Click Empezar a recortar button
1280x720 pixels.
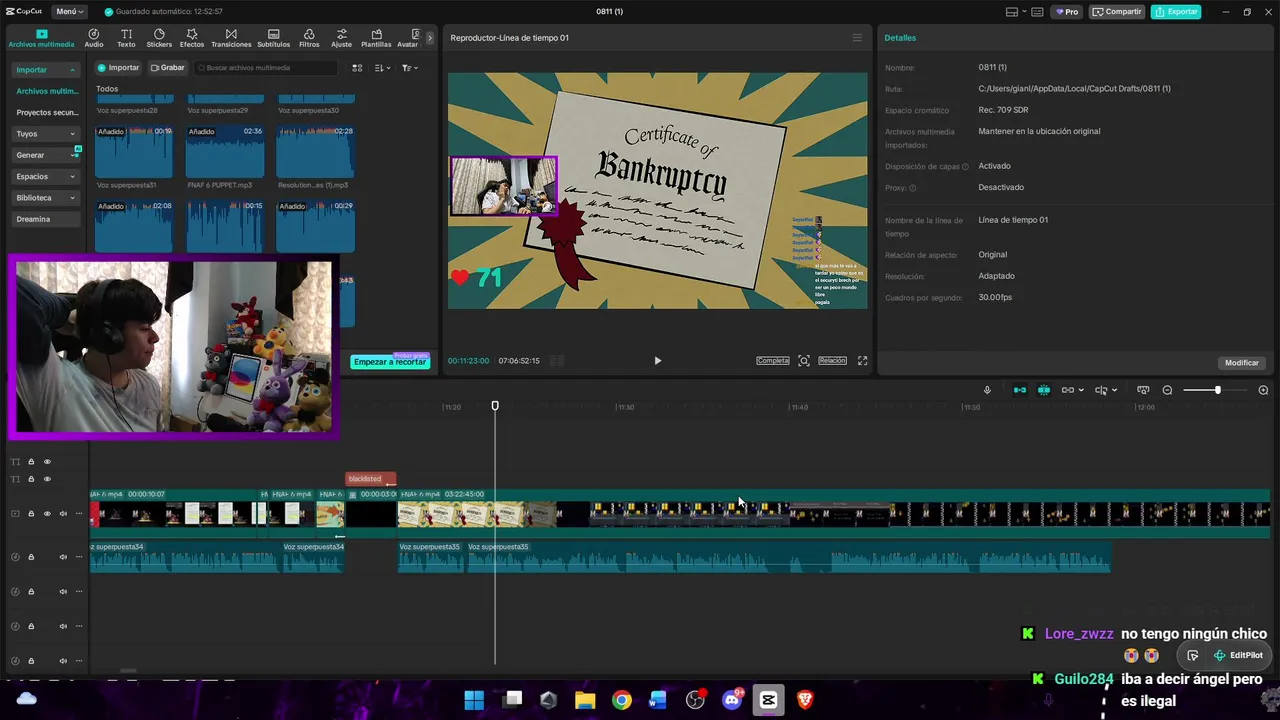(390, 361)
